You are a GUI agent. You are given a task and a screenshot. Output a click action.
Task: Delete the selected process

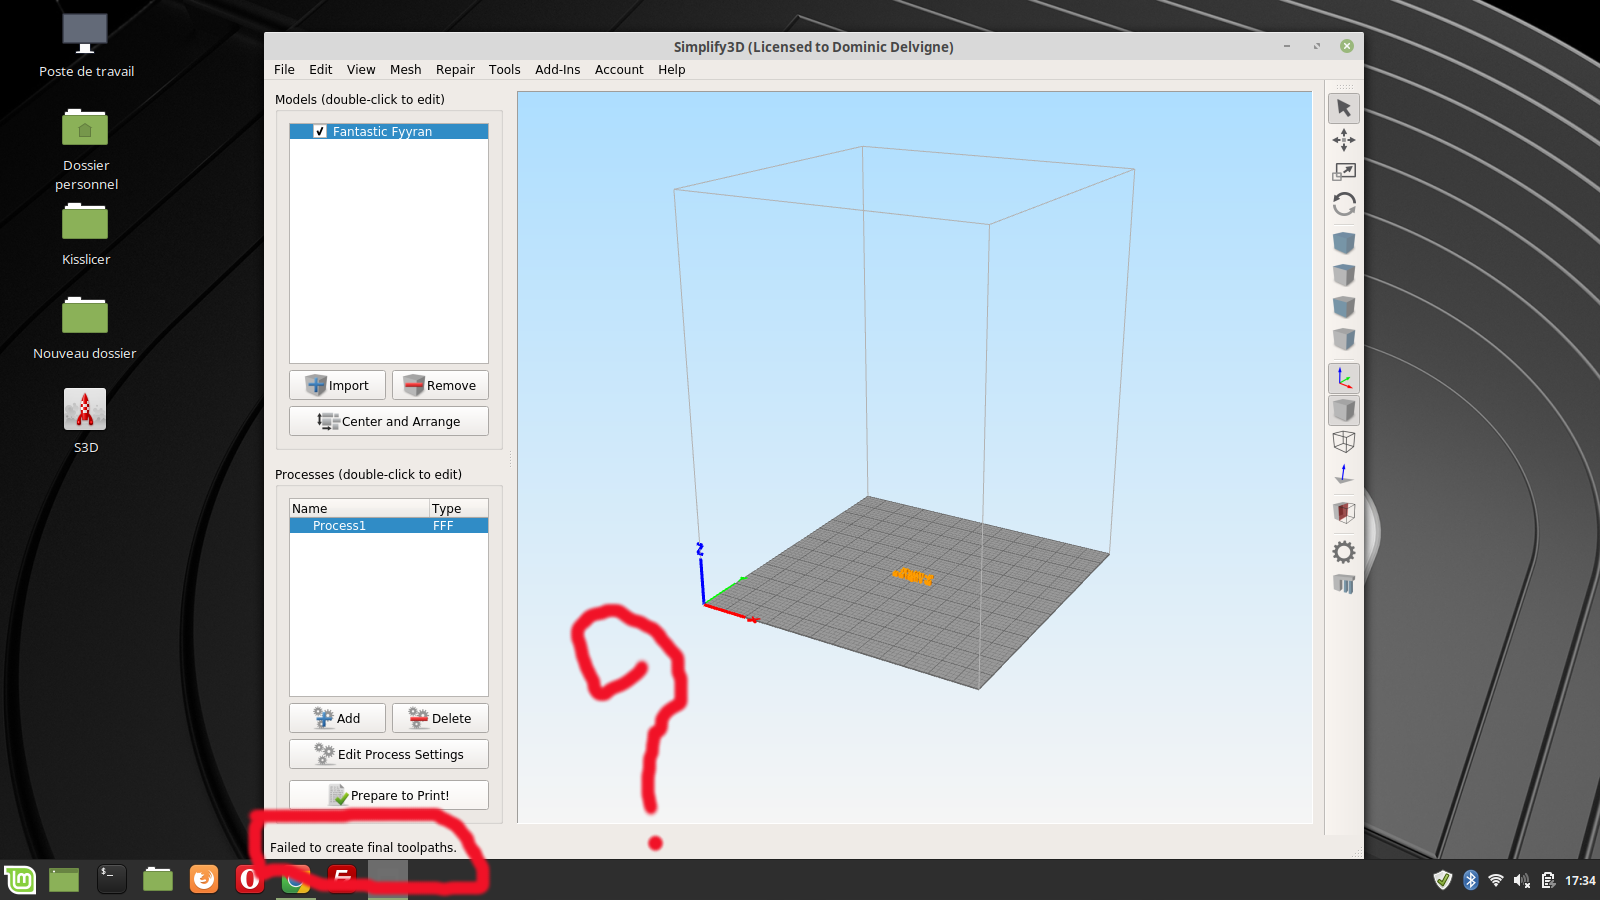tap(440, 718)
